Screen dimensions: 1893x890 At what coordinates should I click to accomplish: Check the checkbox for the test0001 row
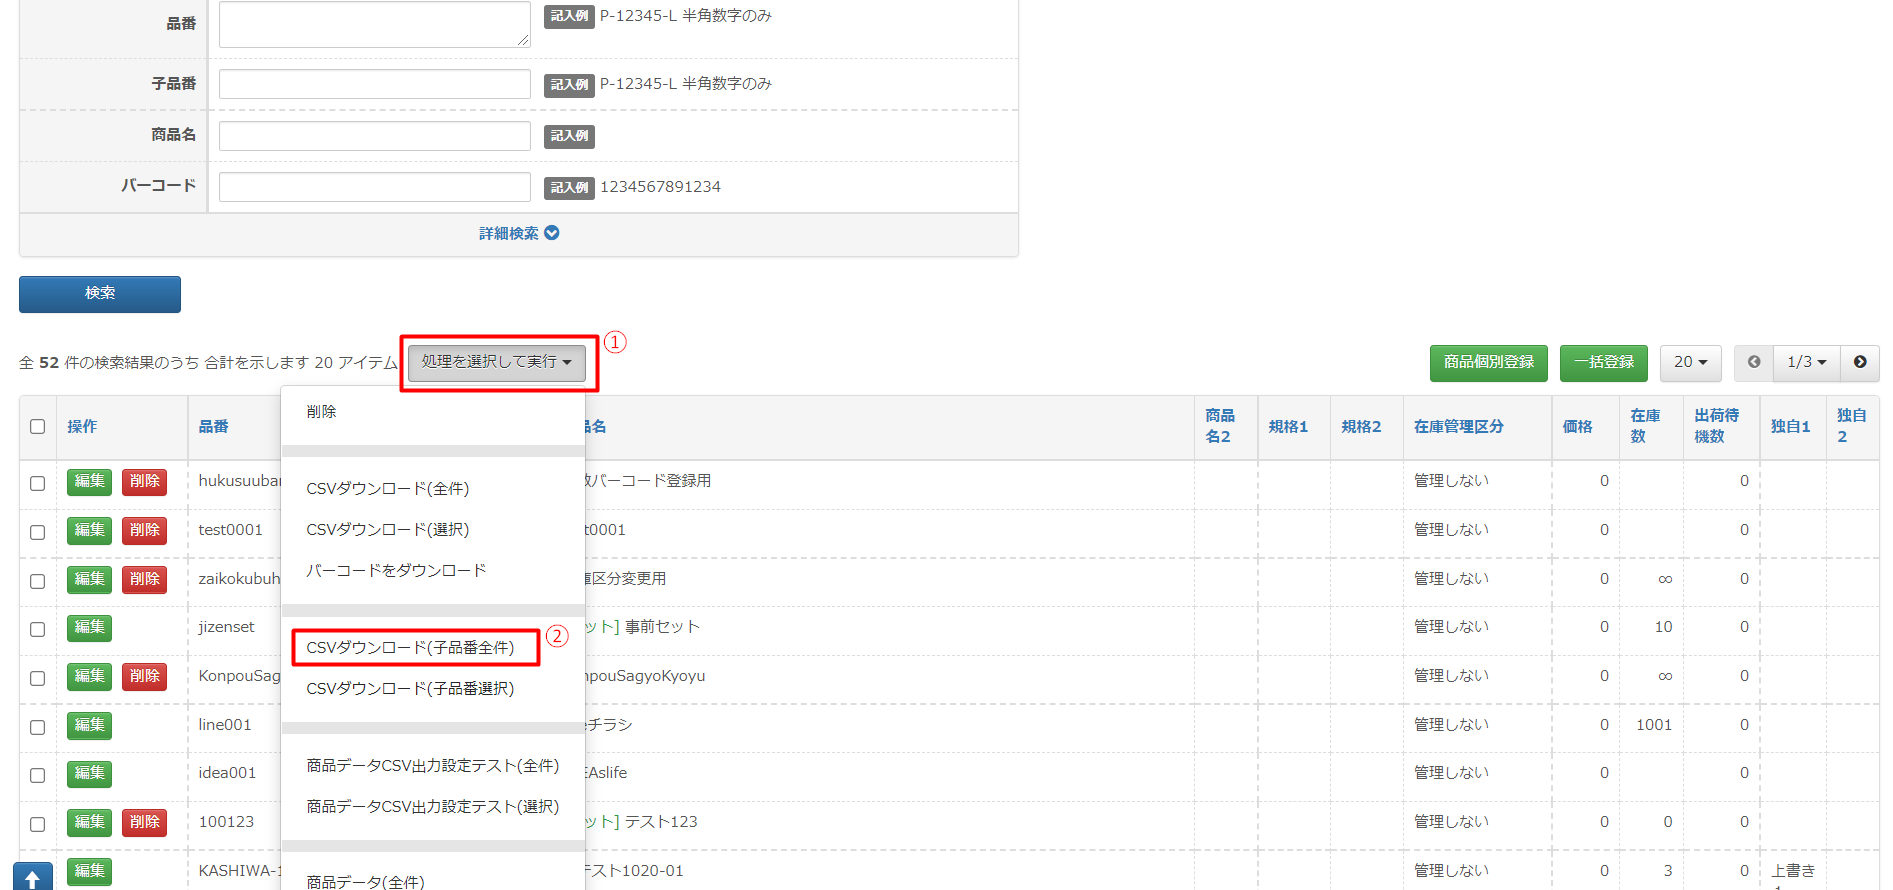tap(38, 532)
